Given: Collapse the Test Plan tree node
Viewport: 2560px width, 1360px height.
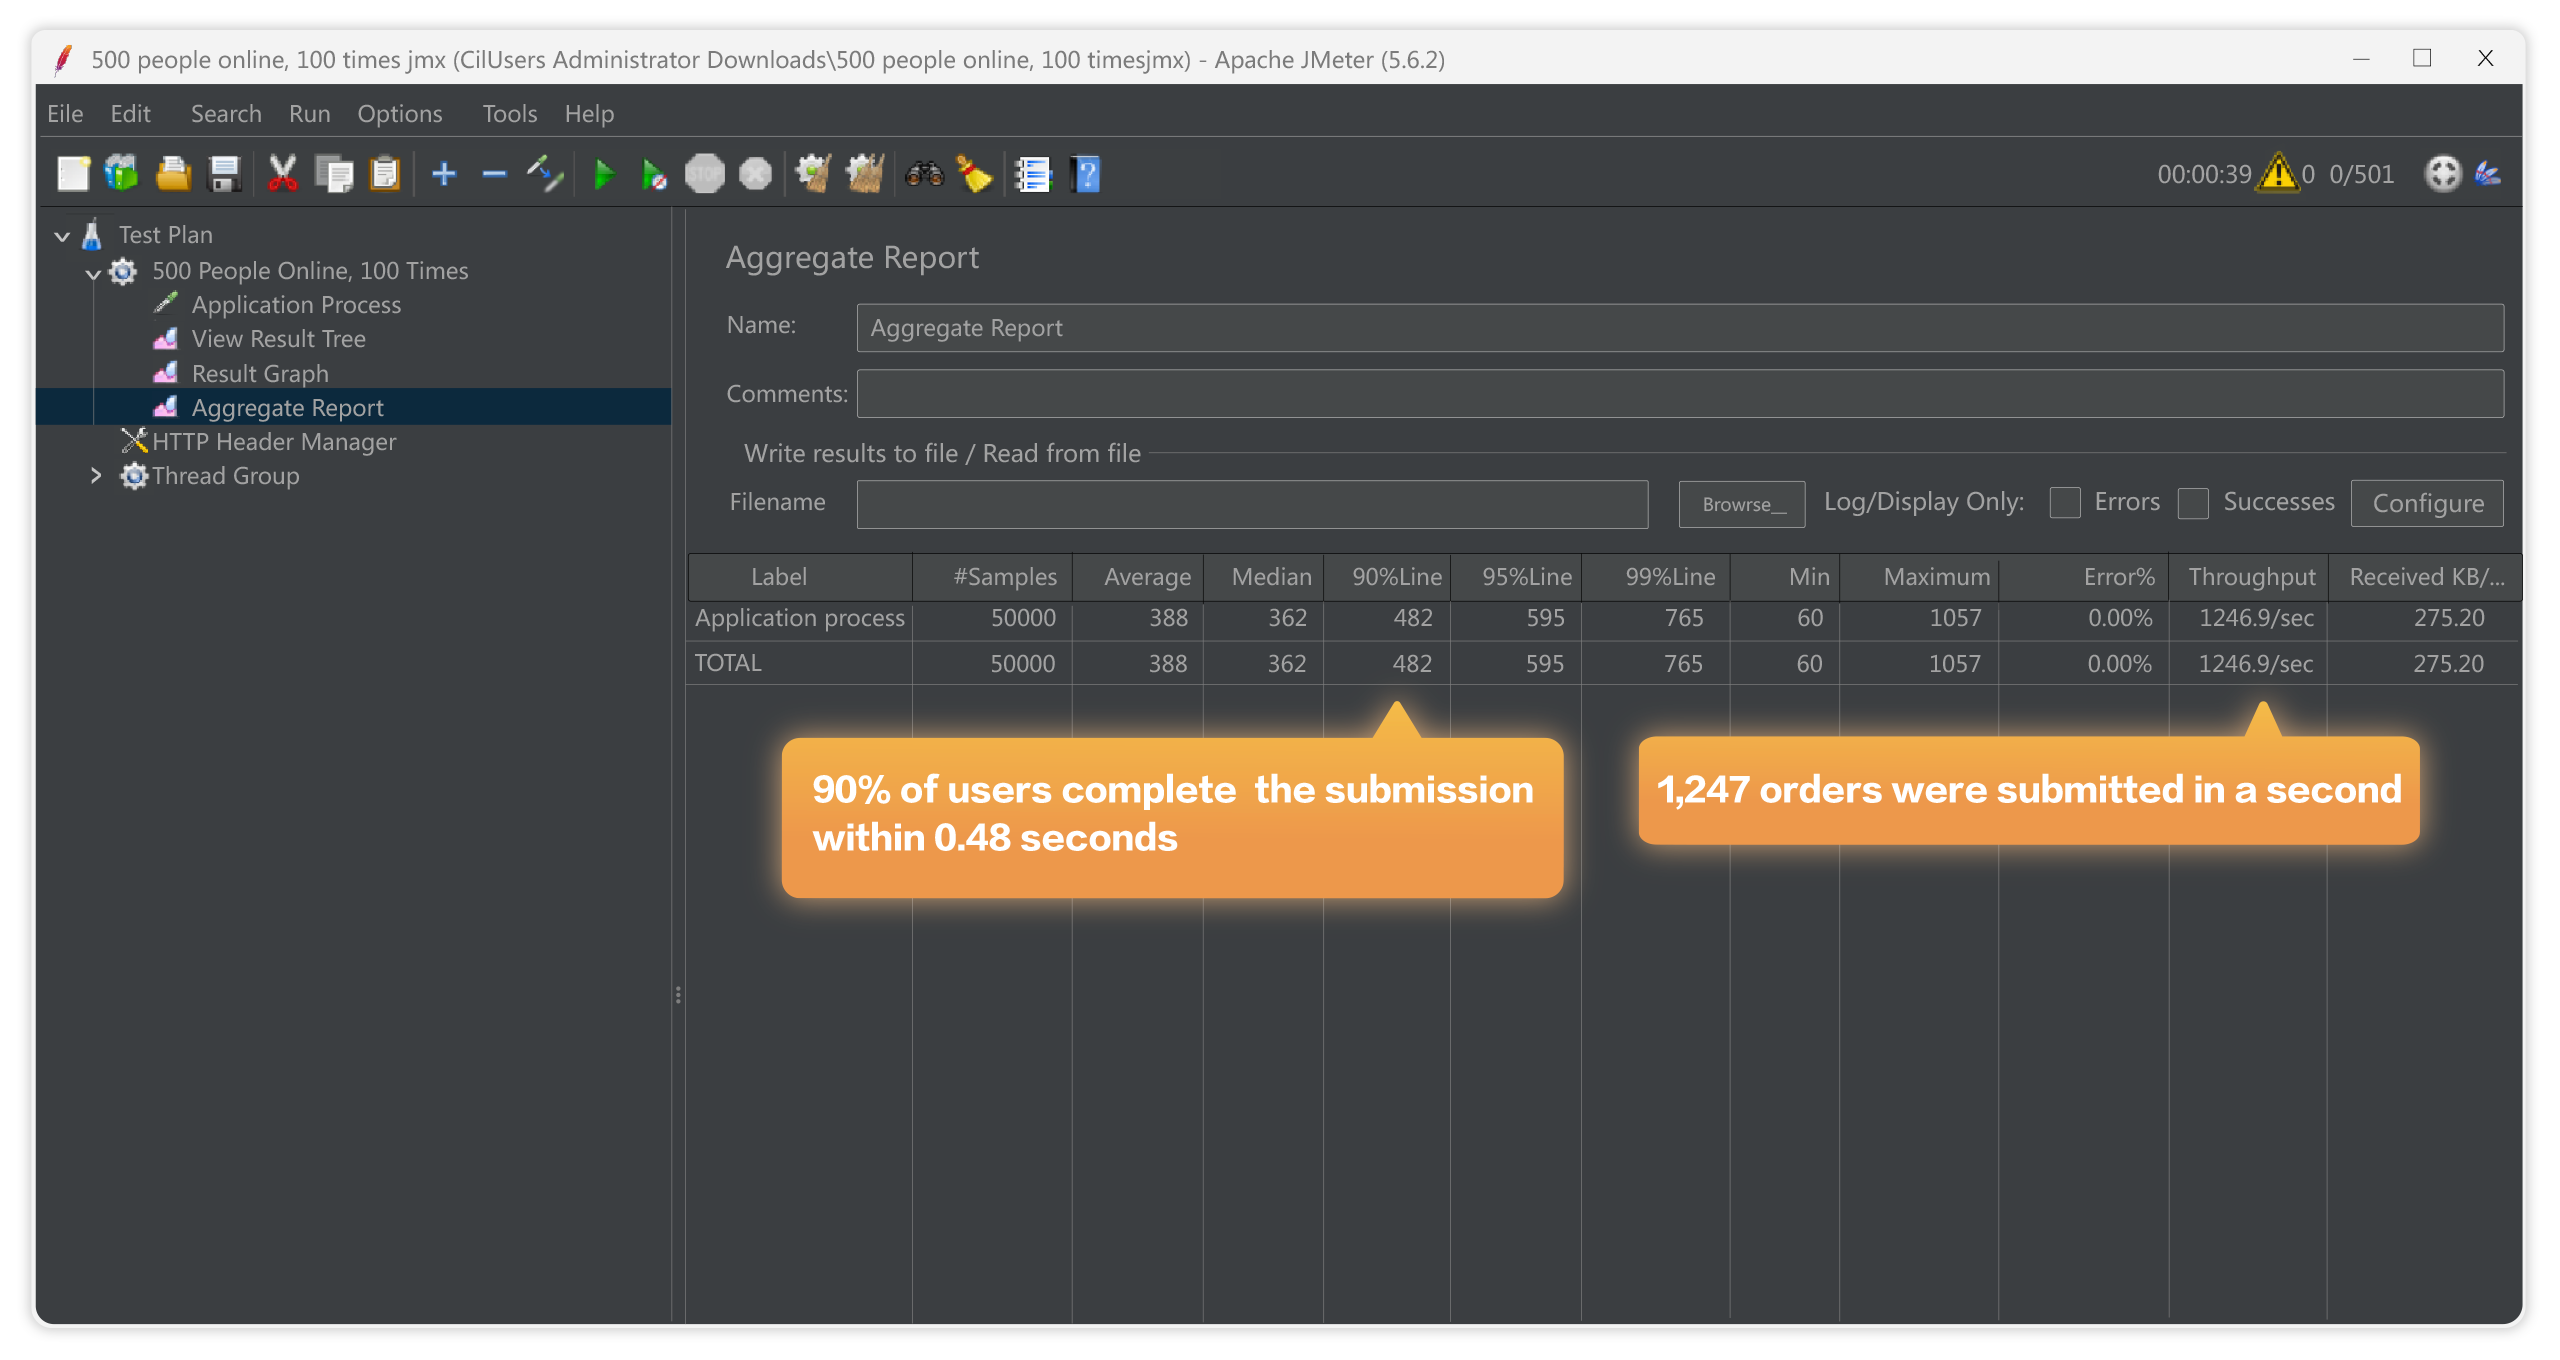Looking at the screenshot, I should 62,236.
